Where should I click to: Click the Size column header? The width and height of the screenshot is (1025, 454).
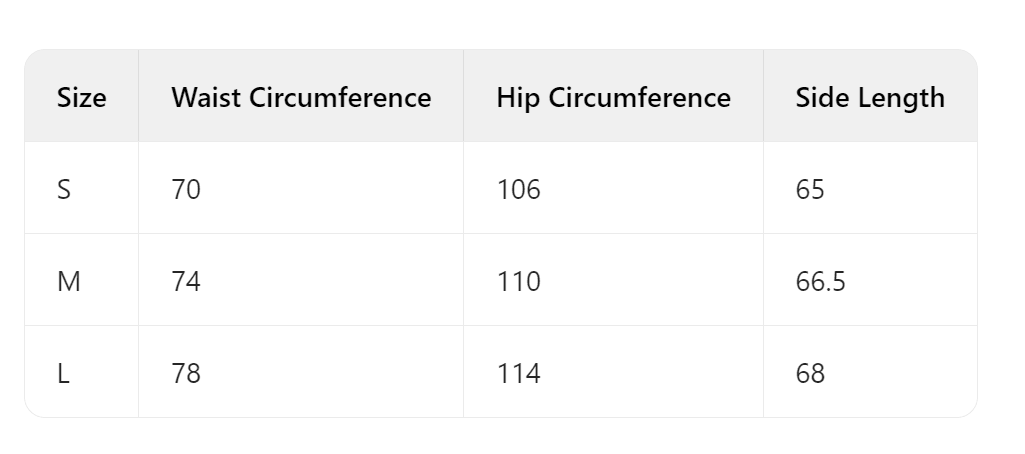coord(82,97)
